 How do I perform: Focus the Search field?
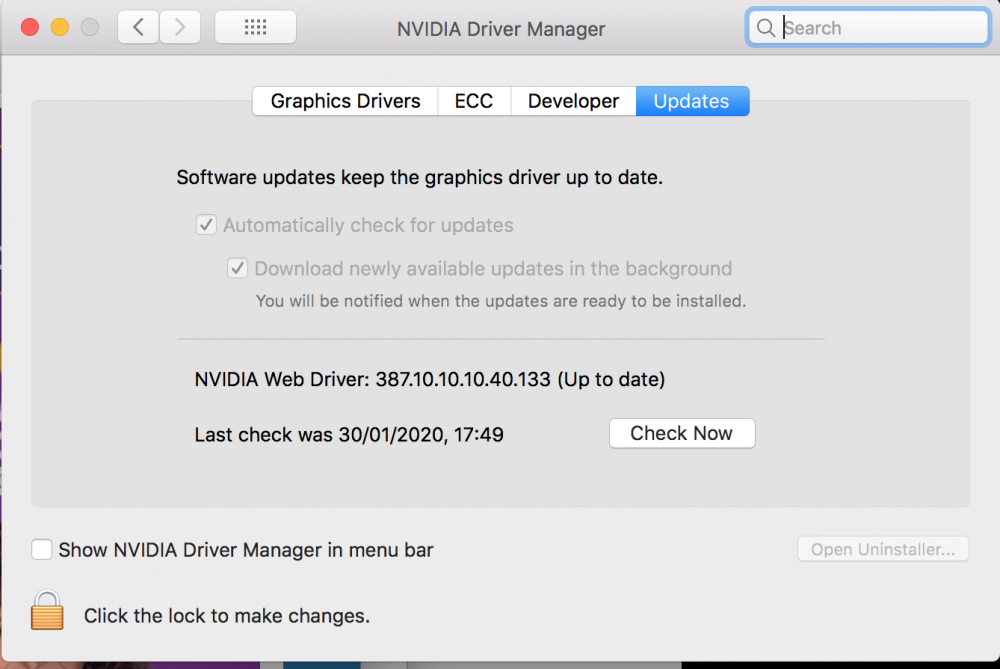tap(868, 27)
